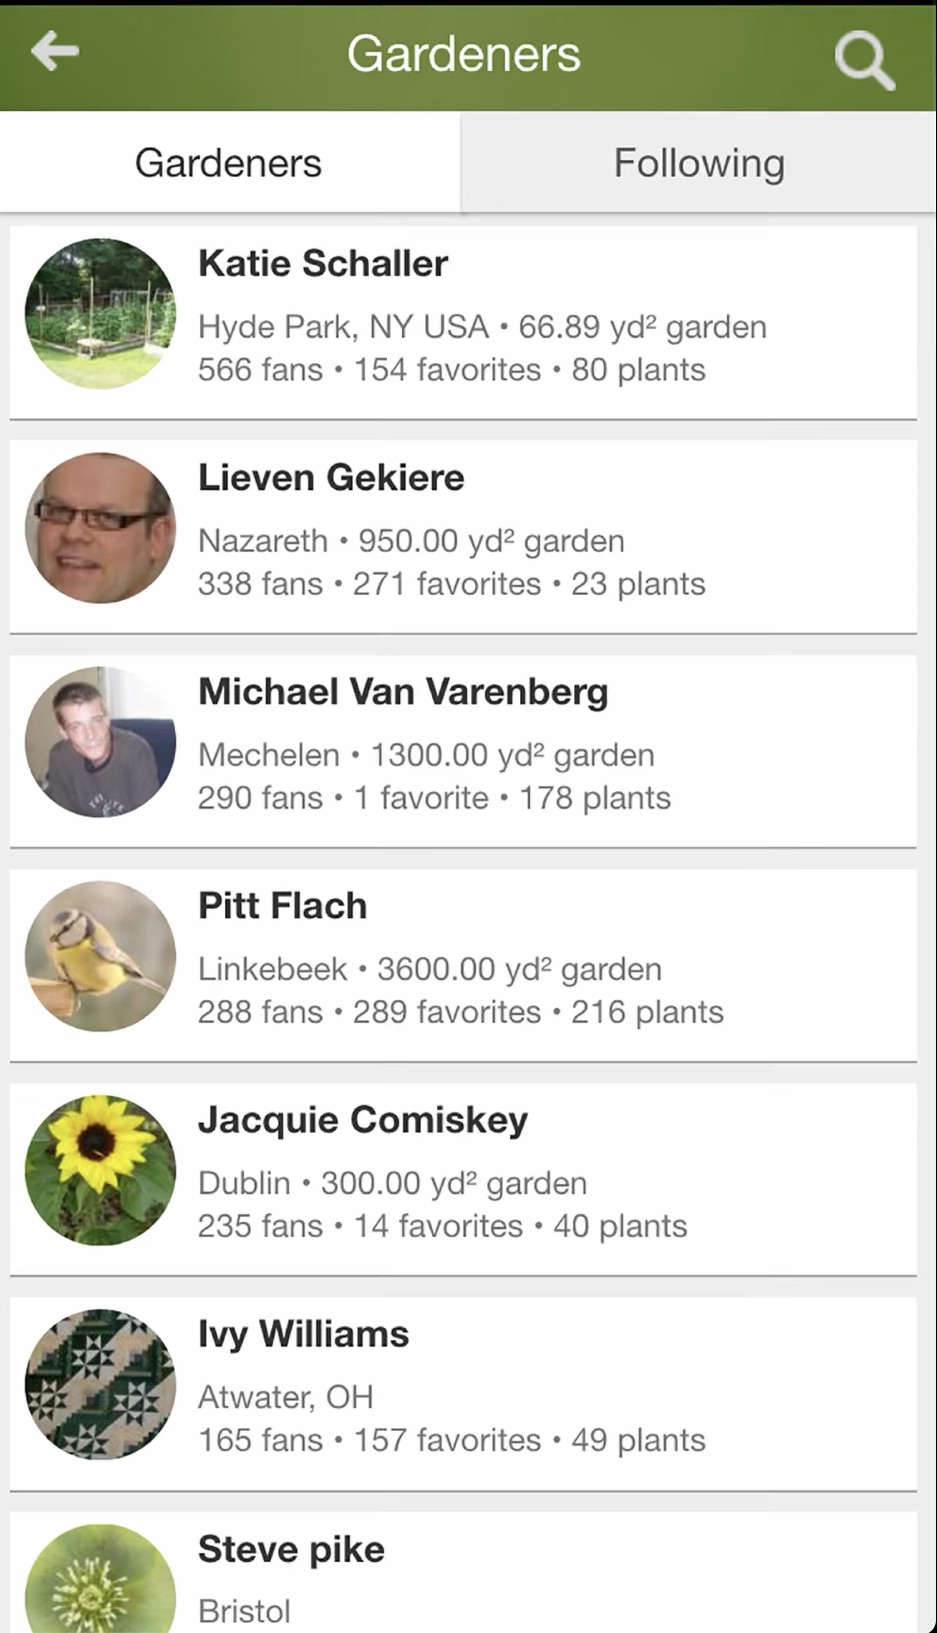View Jacquie Comiskey's name entry
Viewport: 937px width, 1633px height.
363,1120
